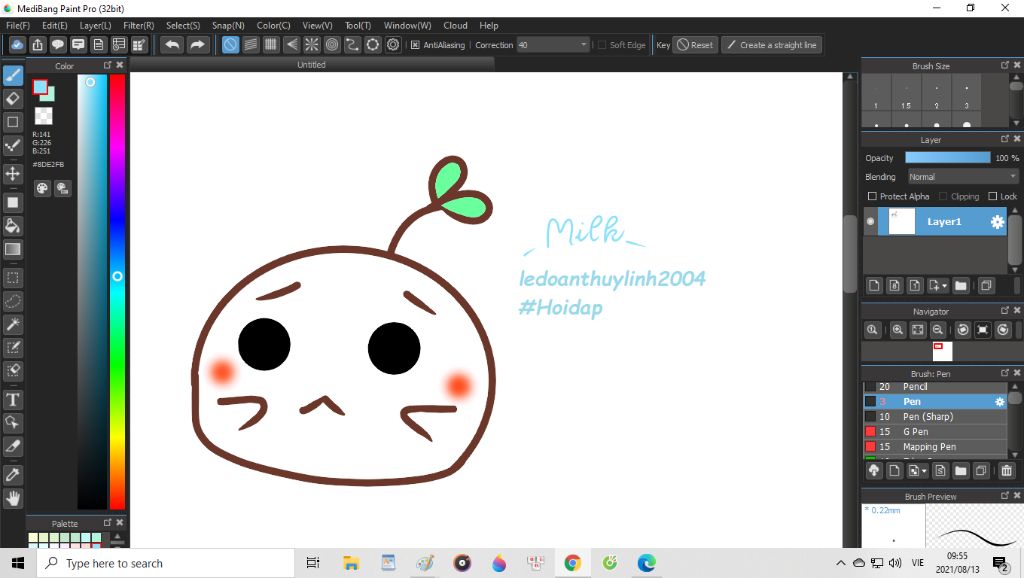Open the Window menu
The width and height of the screenshot is (1024, 578).
click(408, 25)
